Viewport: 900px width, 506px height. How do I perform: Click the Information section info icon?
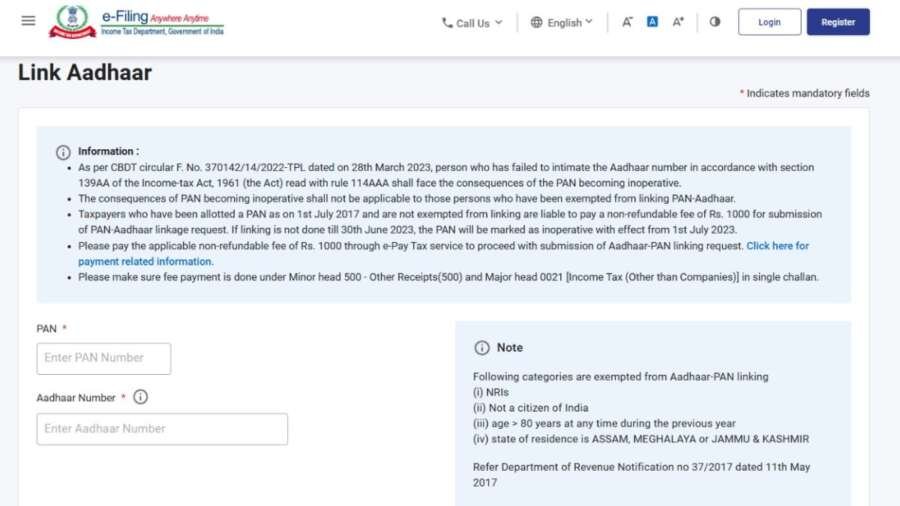(63, 152)
